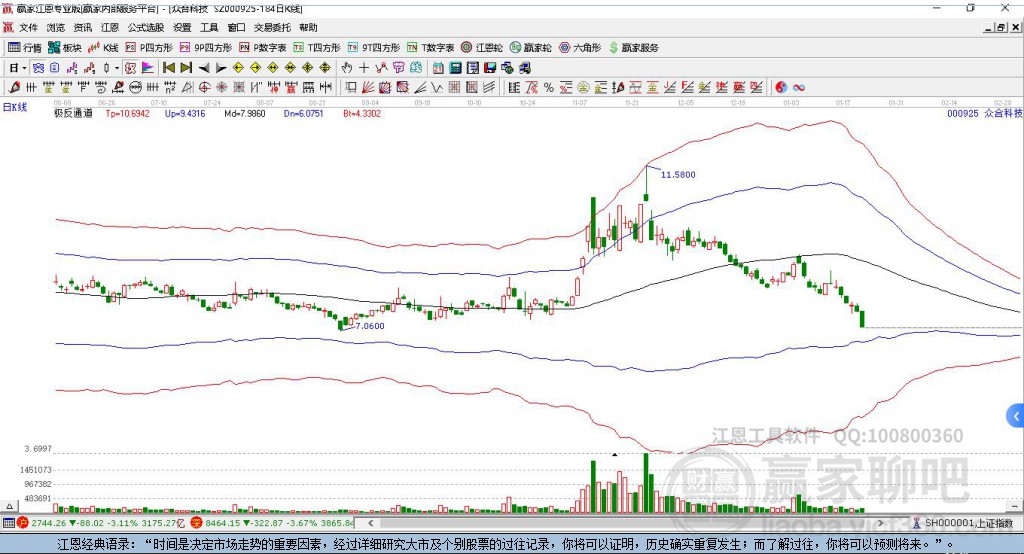
Task: Click the save floppy disk icon
Action: 490,68
